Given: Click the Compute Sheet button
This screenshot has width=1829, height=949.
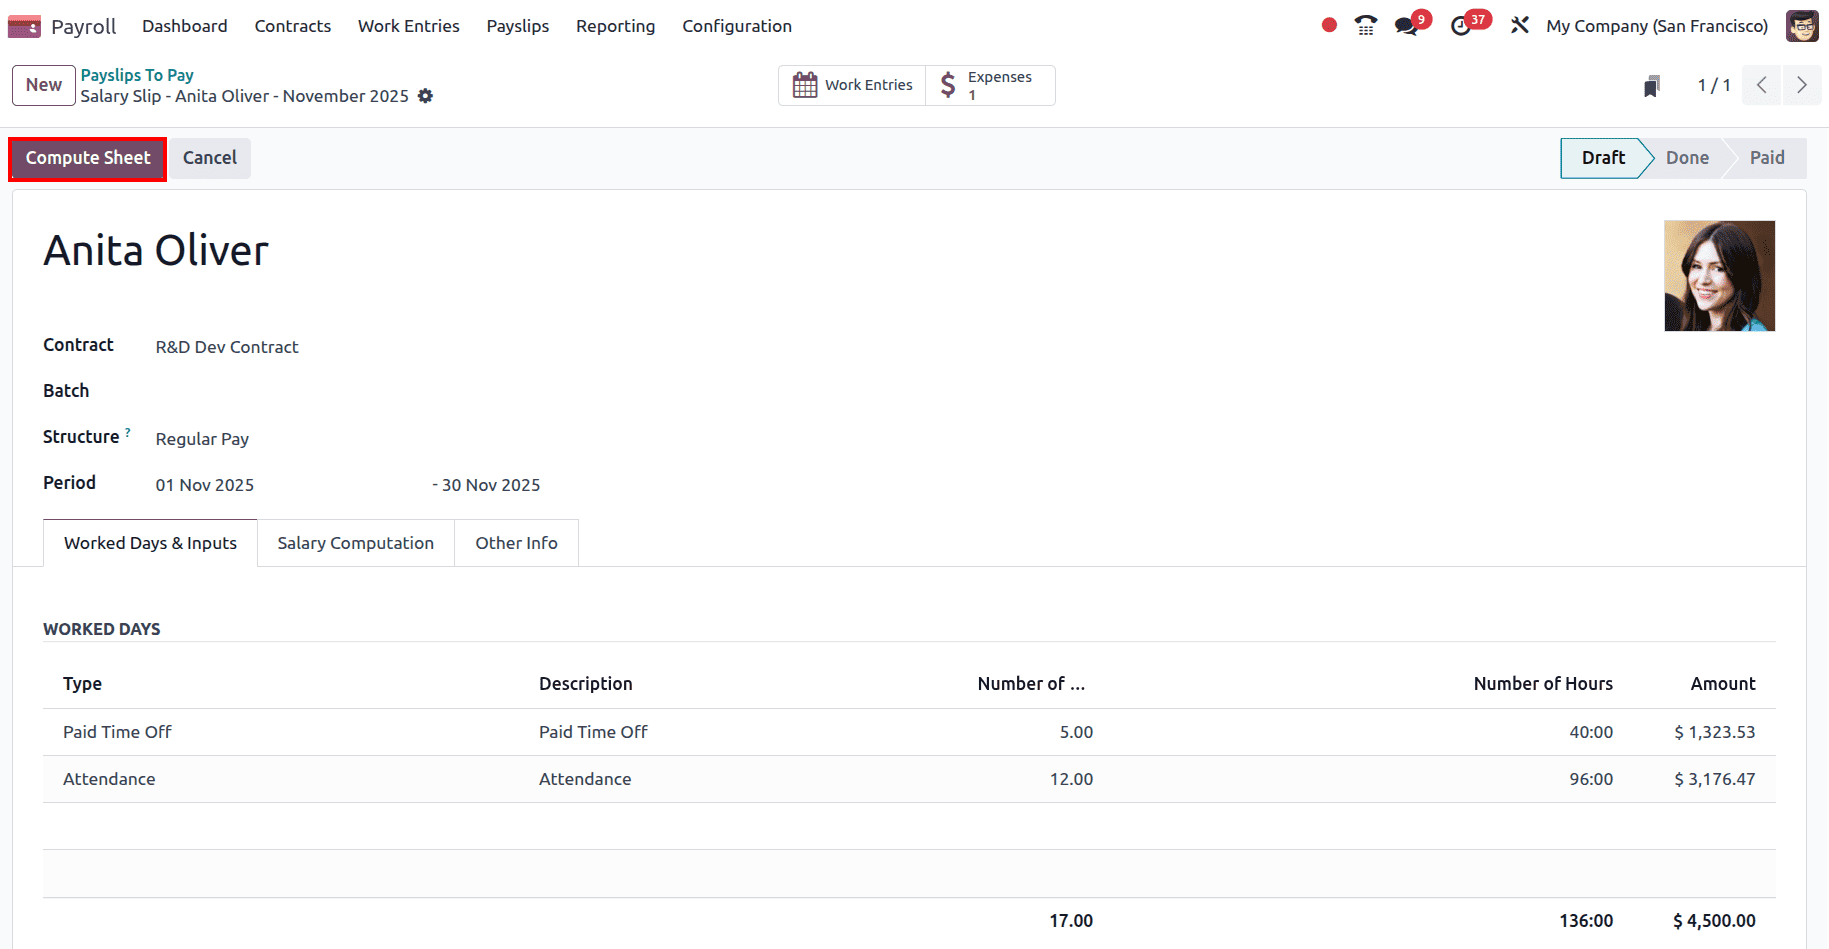Looking at the screenshot, I should [87, 157].
